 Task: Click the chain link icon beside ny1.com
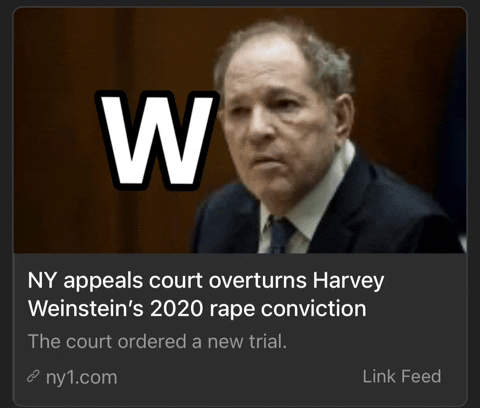(33, 377)
